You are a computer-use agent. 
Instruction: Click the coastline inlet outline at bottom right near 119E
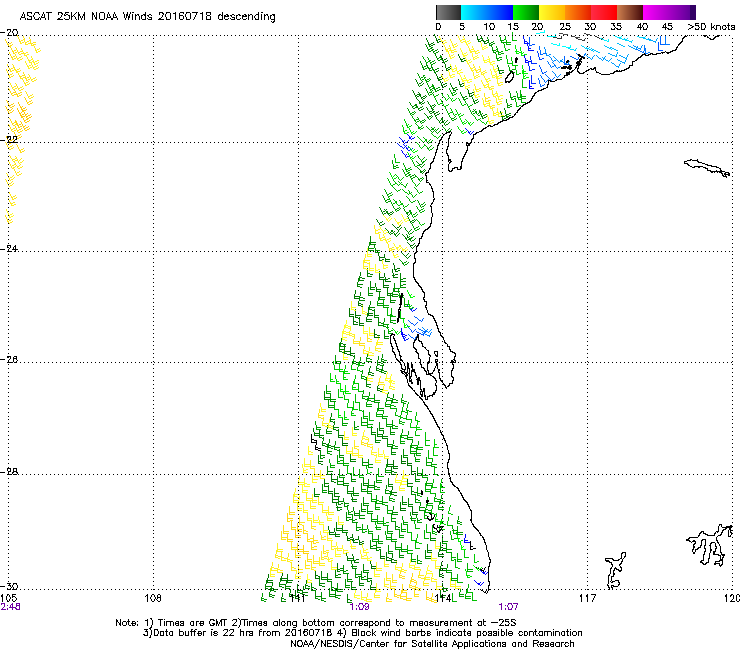point(710,544)
